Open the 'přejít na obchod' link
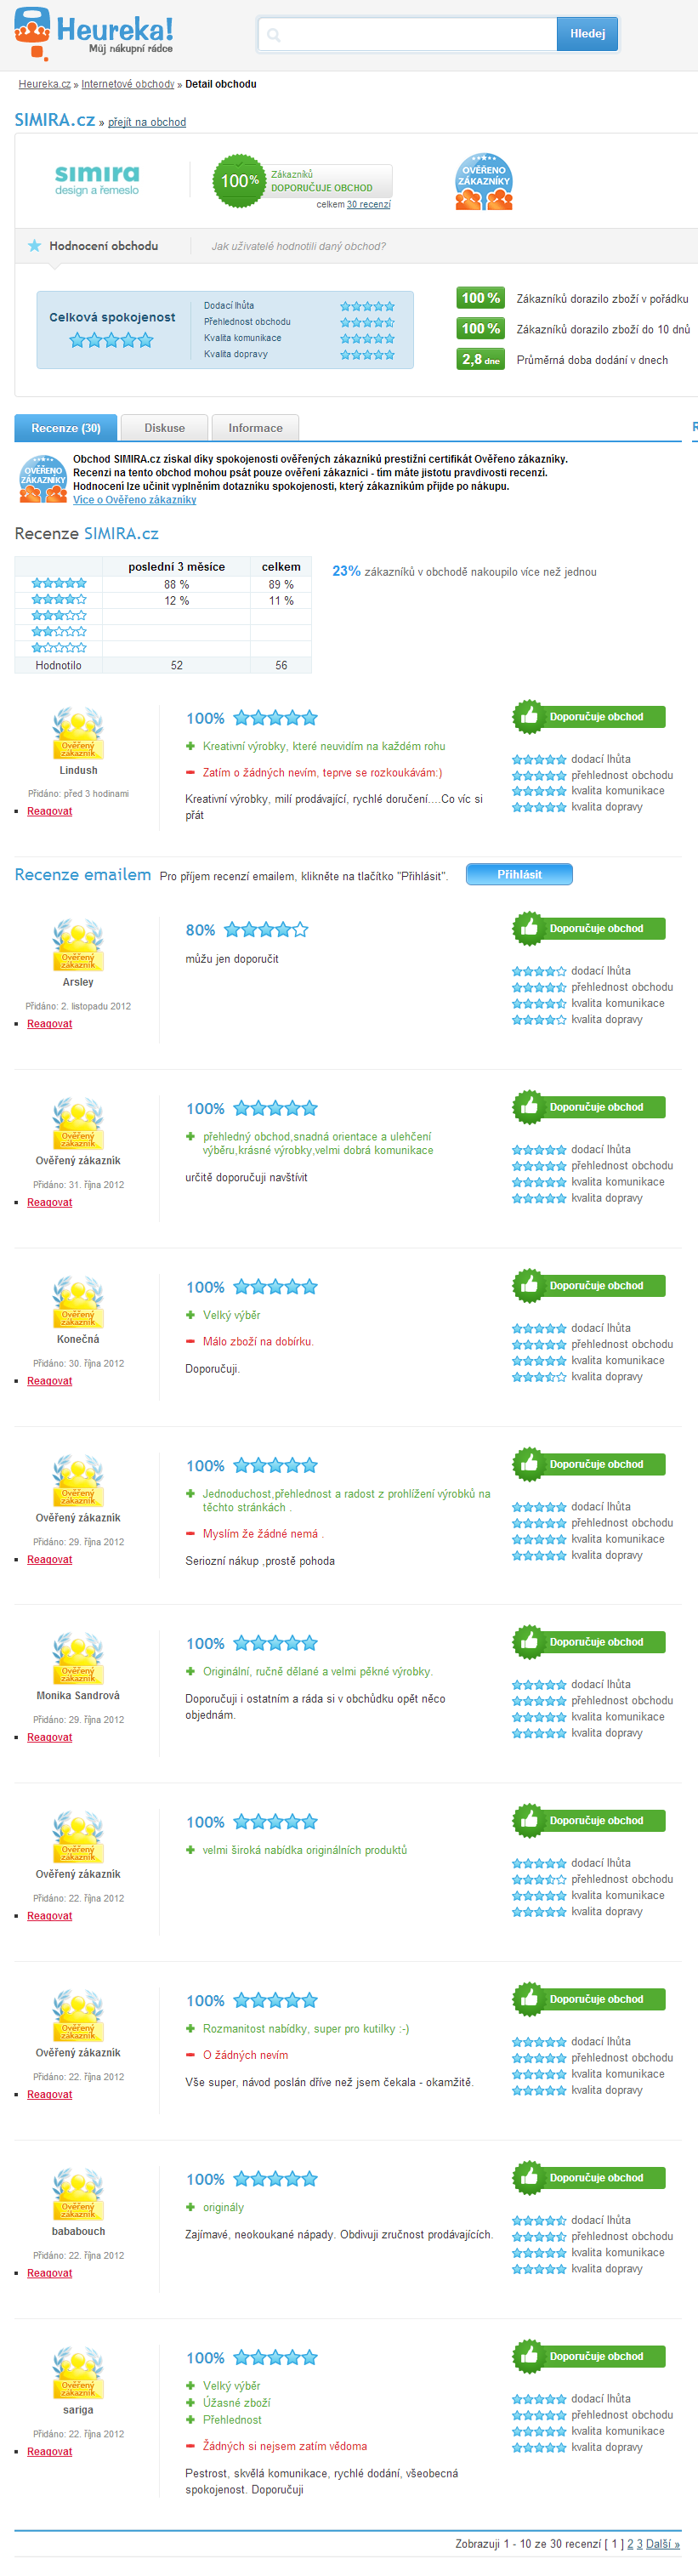 (x=147, y=122)
